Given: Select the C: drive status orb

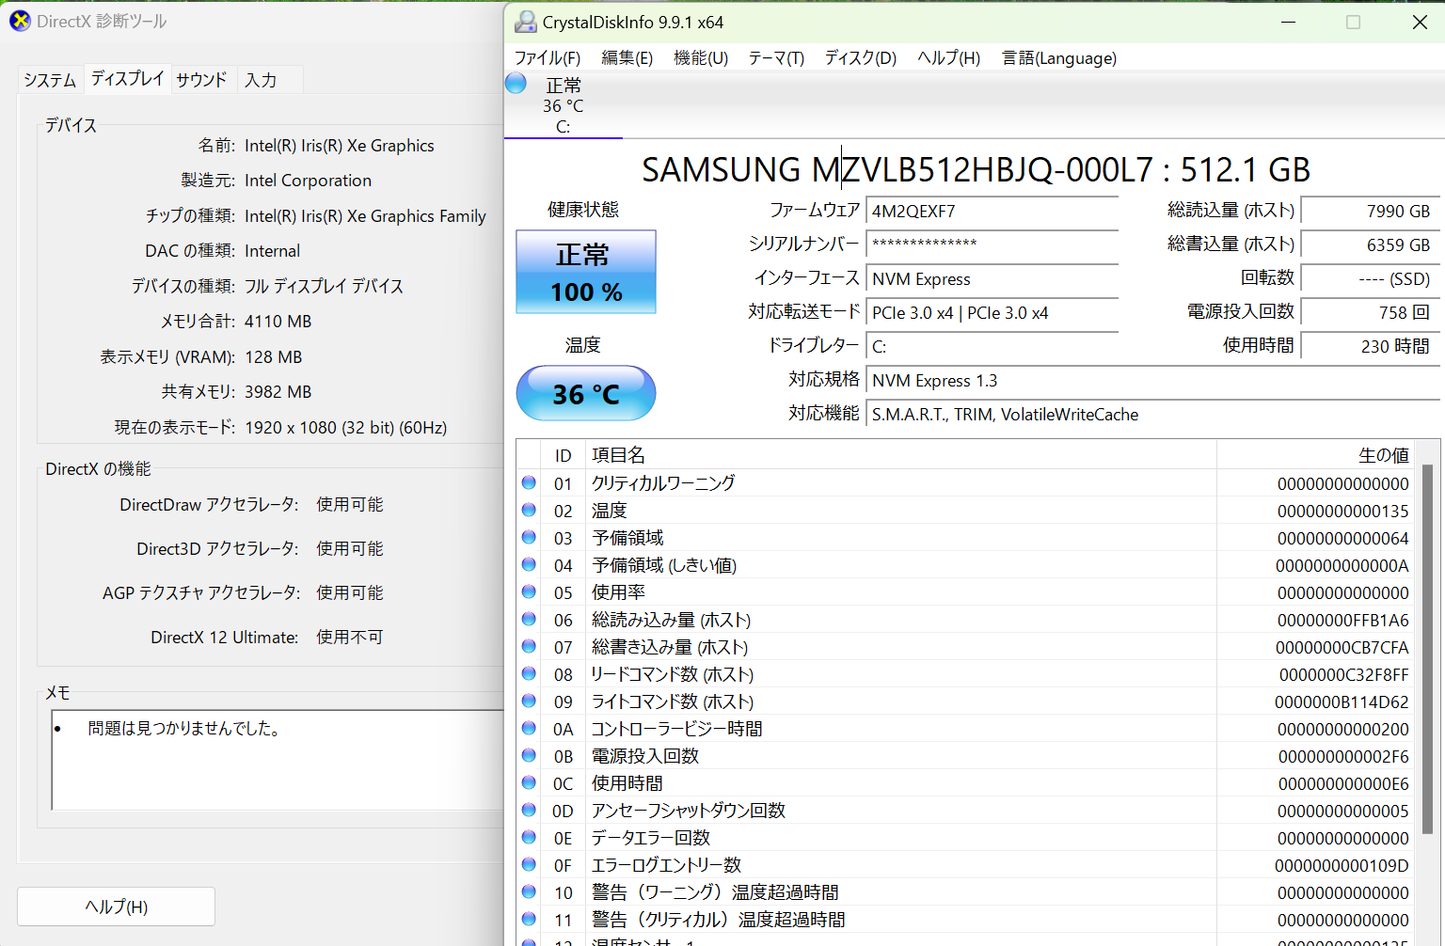Looking at the screenshot, I should [x=516, y=83].
